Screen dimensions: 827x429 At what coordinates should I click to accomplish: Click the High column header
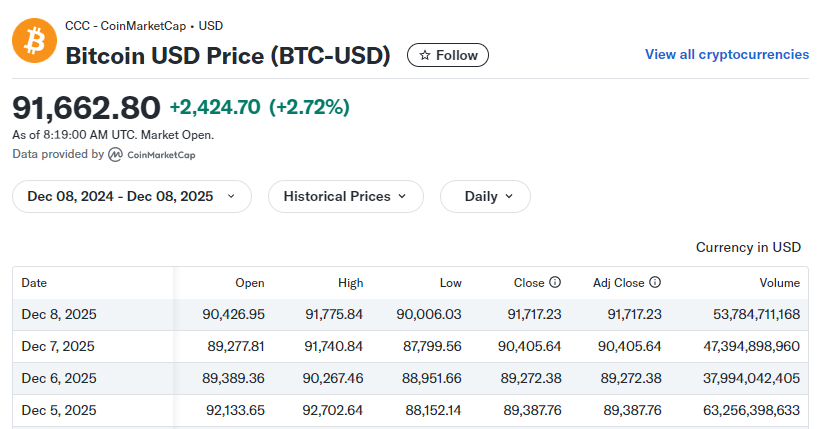click(x=351, y=283)
